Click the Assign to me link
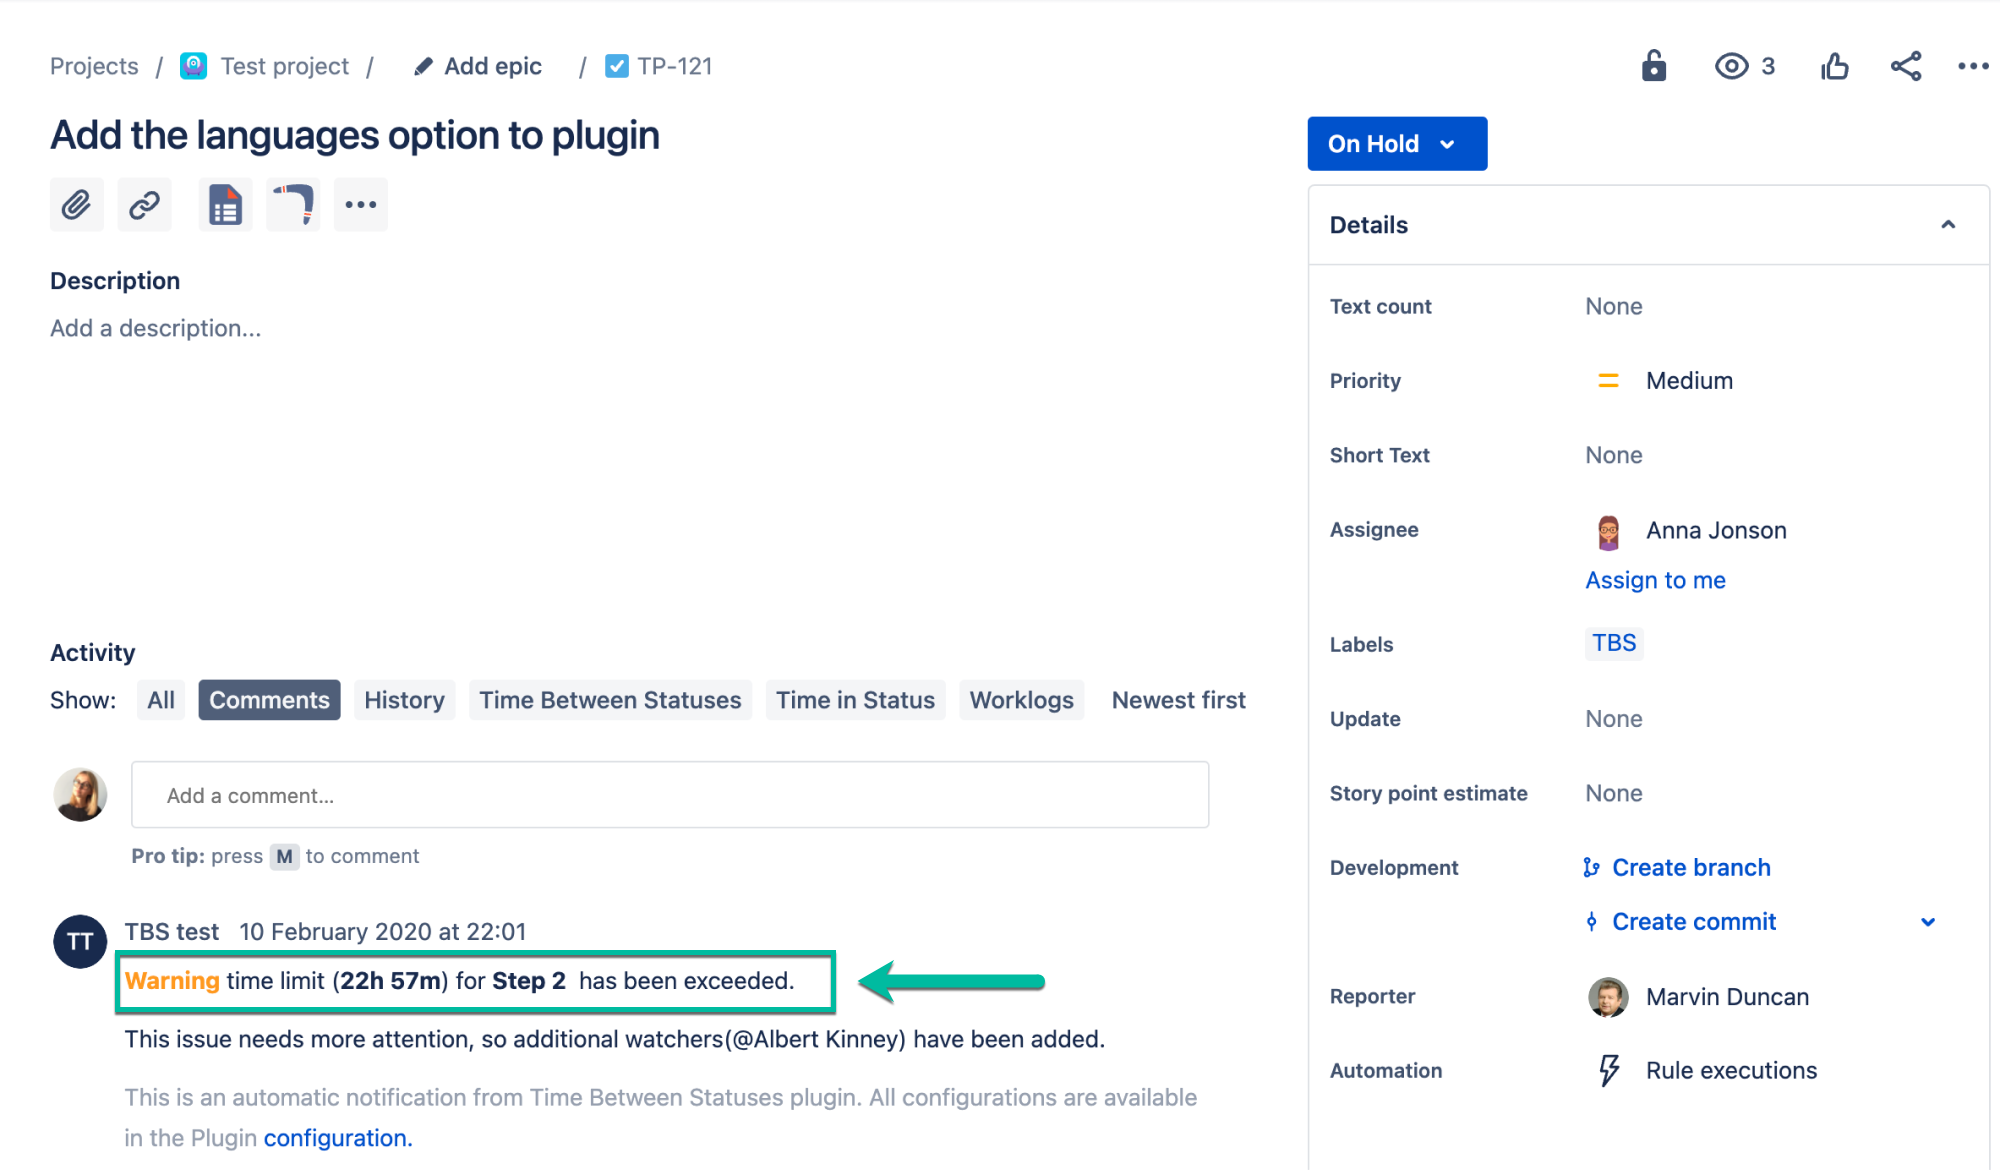This screenshot has width=2000, height=1170. 1655,580
